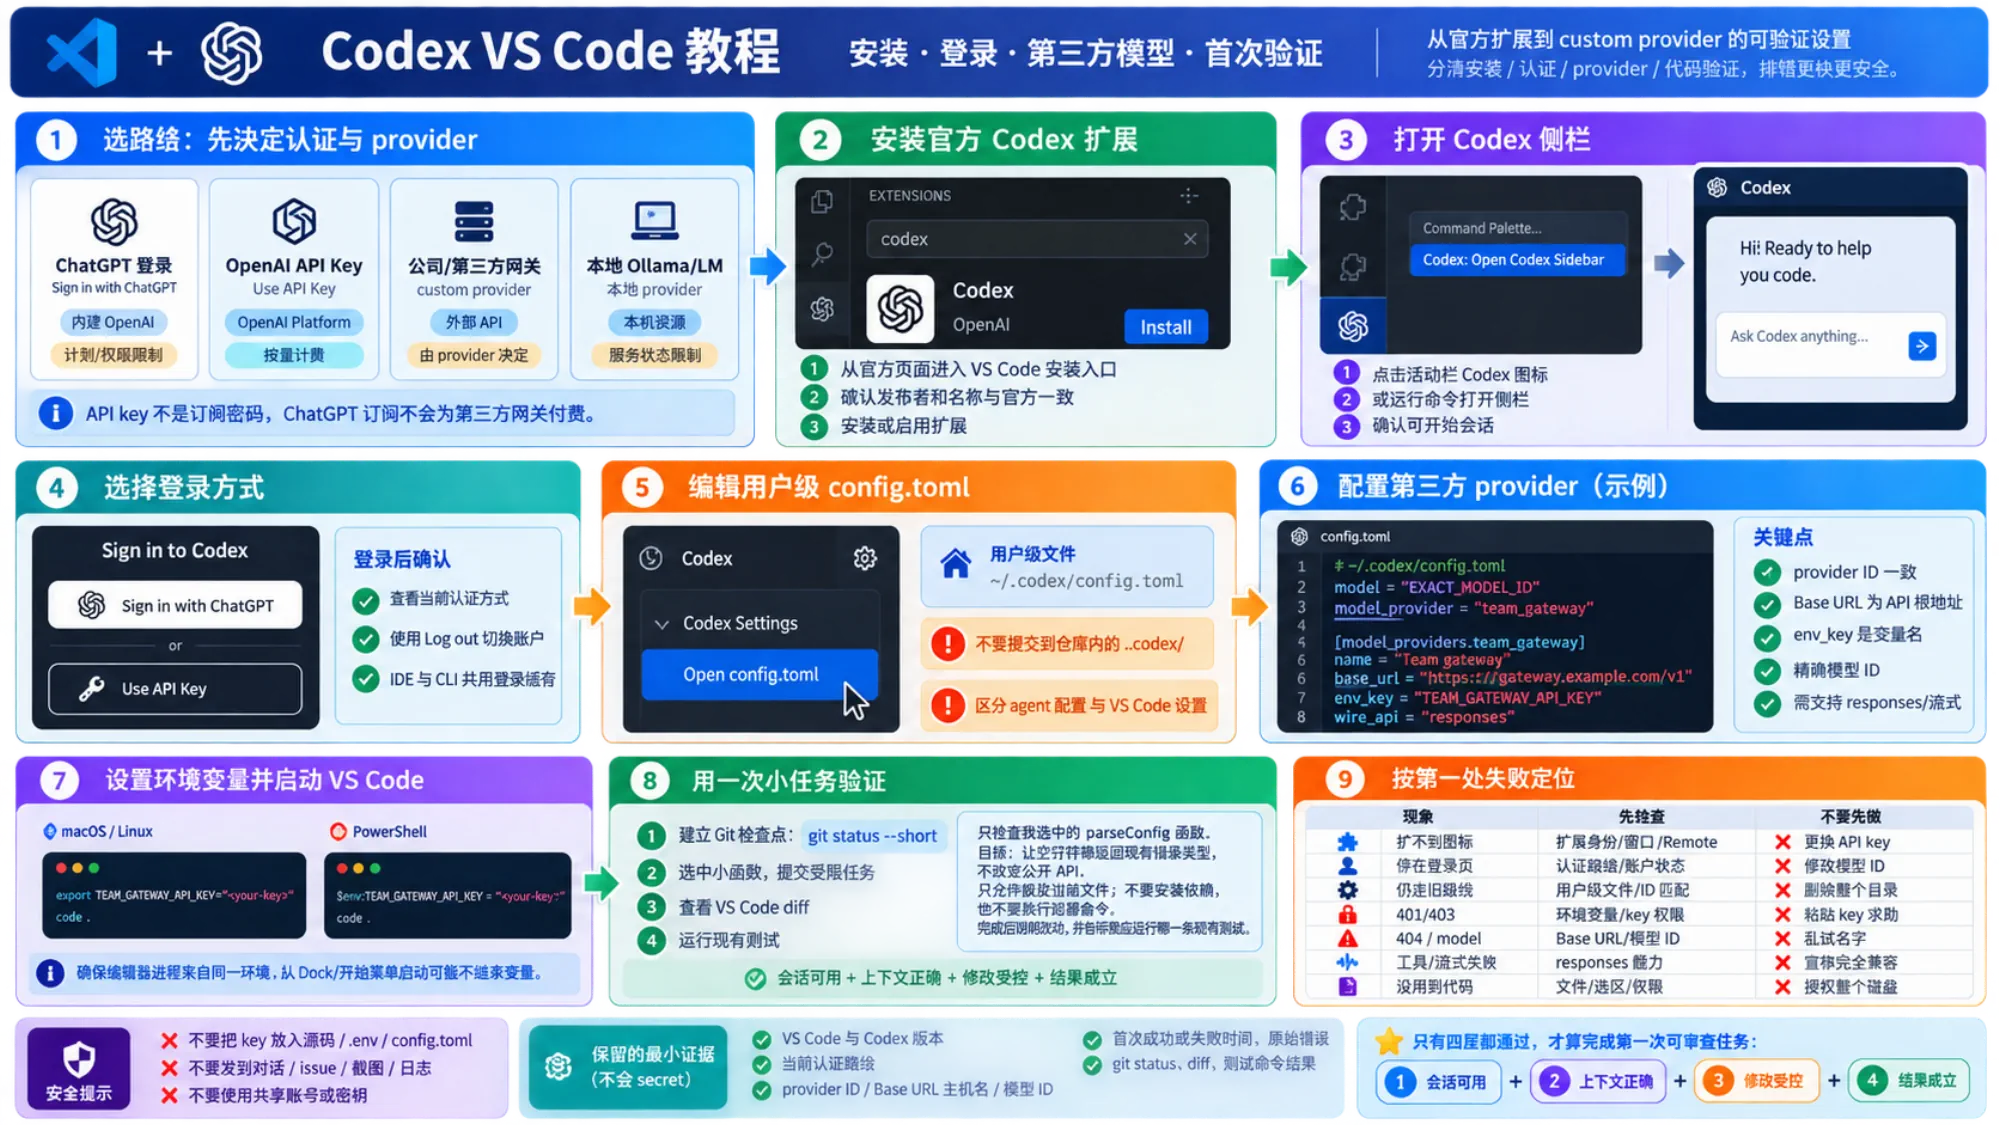The image size is (2000, 1125).
Task: Open the gear settings icon beside Codex
Action: 865,558
